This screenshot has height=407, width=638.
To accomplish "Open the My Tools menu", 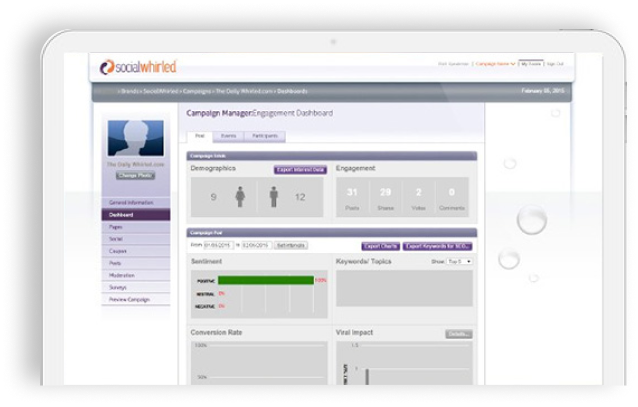I will coord(531,63).
